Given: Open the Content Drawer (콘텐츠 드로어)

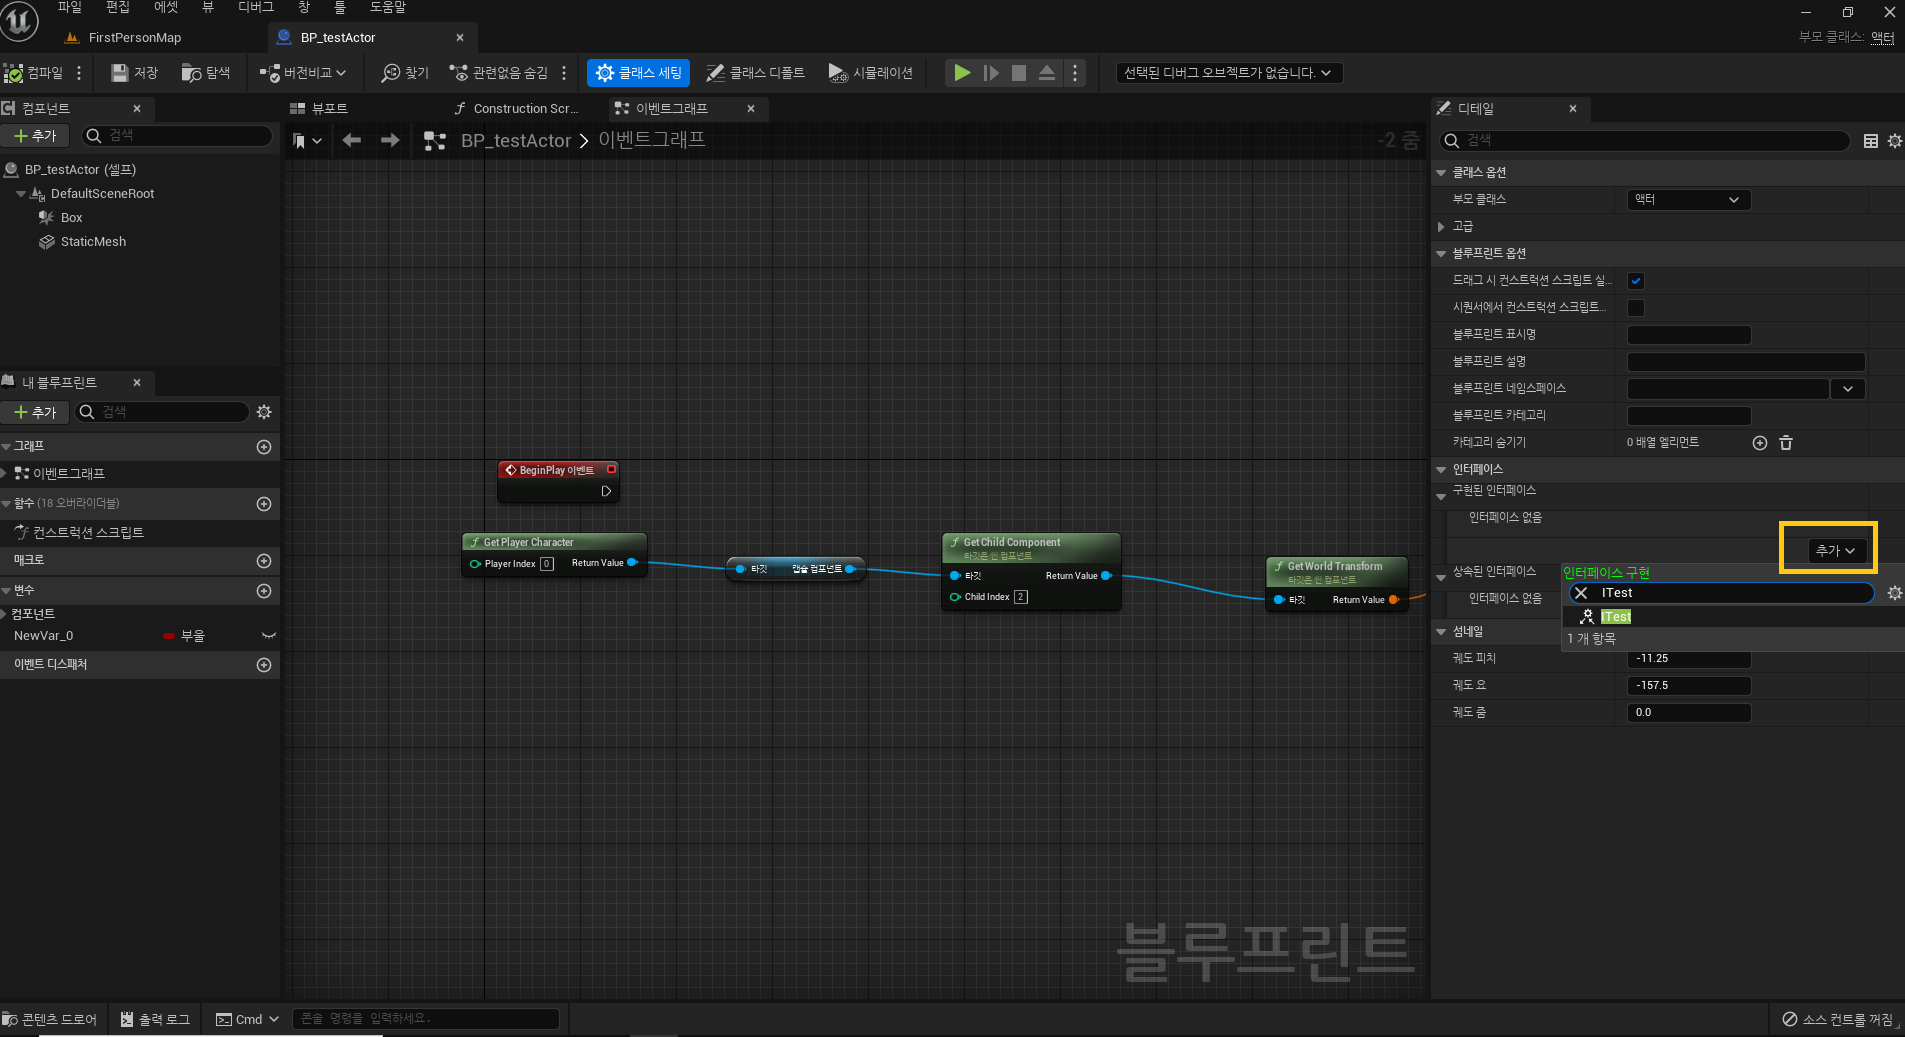Looking at the screenshot, I should pyautogui.click(x=50, y=1019).
